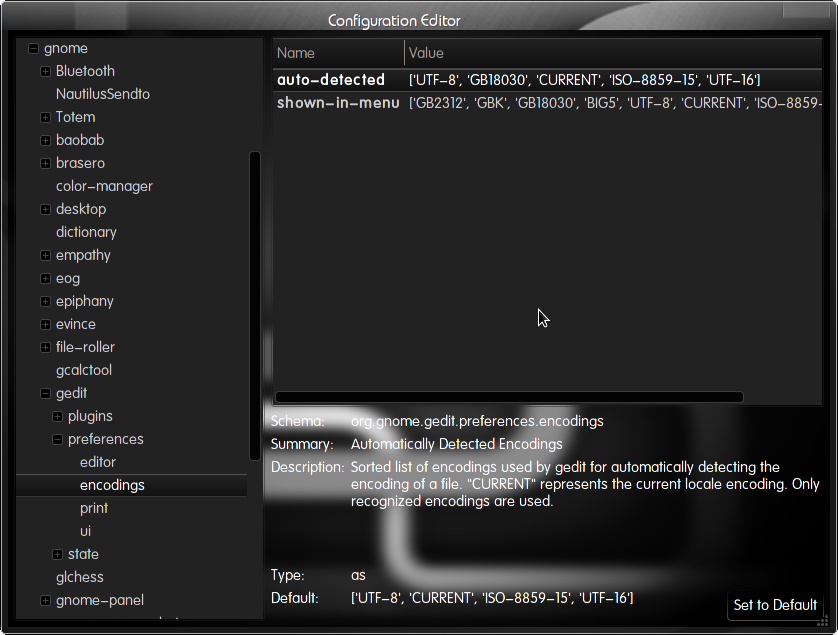
Task: Expand the eog node
Action: click(x=45, y=278)
